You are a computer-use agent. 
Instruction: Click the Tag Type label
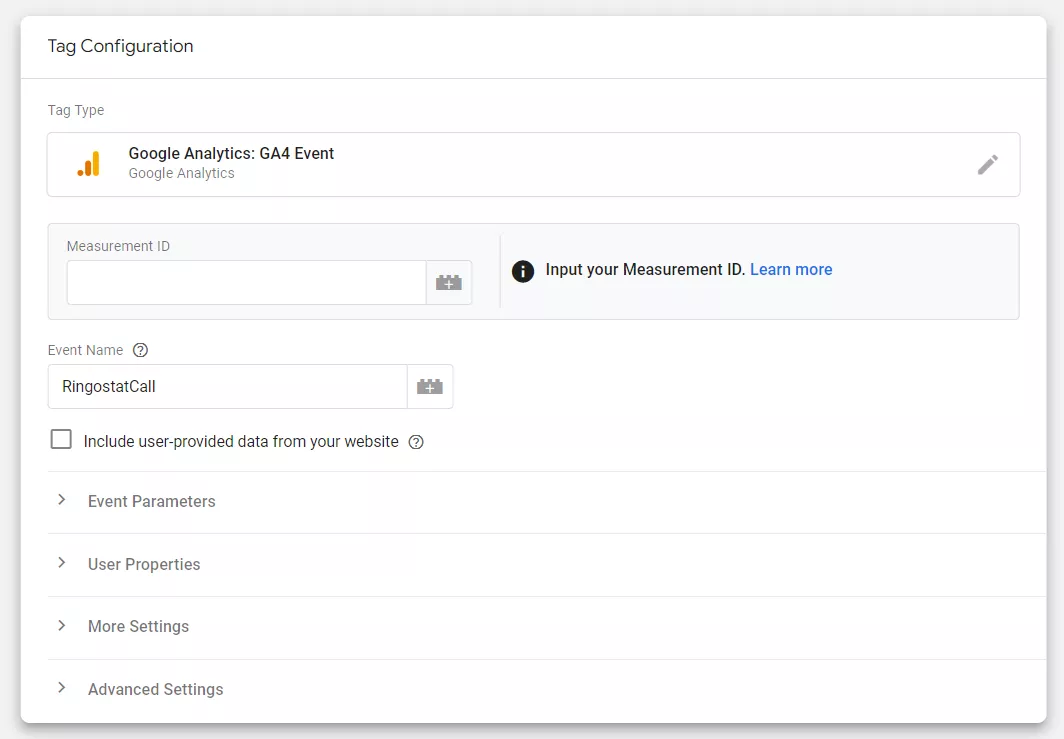76,110
